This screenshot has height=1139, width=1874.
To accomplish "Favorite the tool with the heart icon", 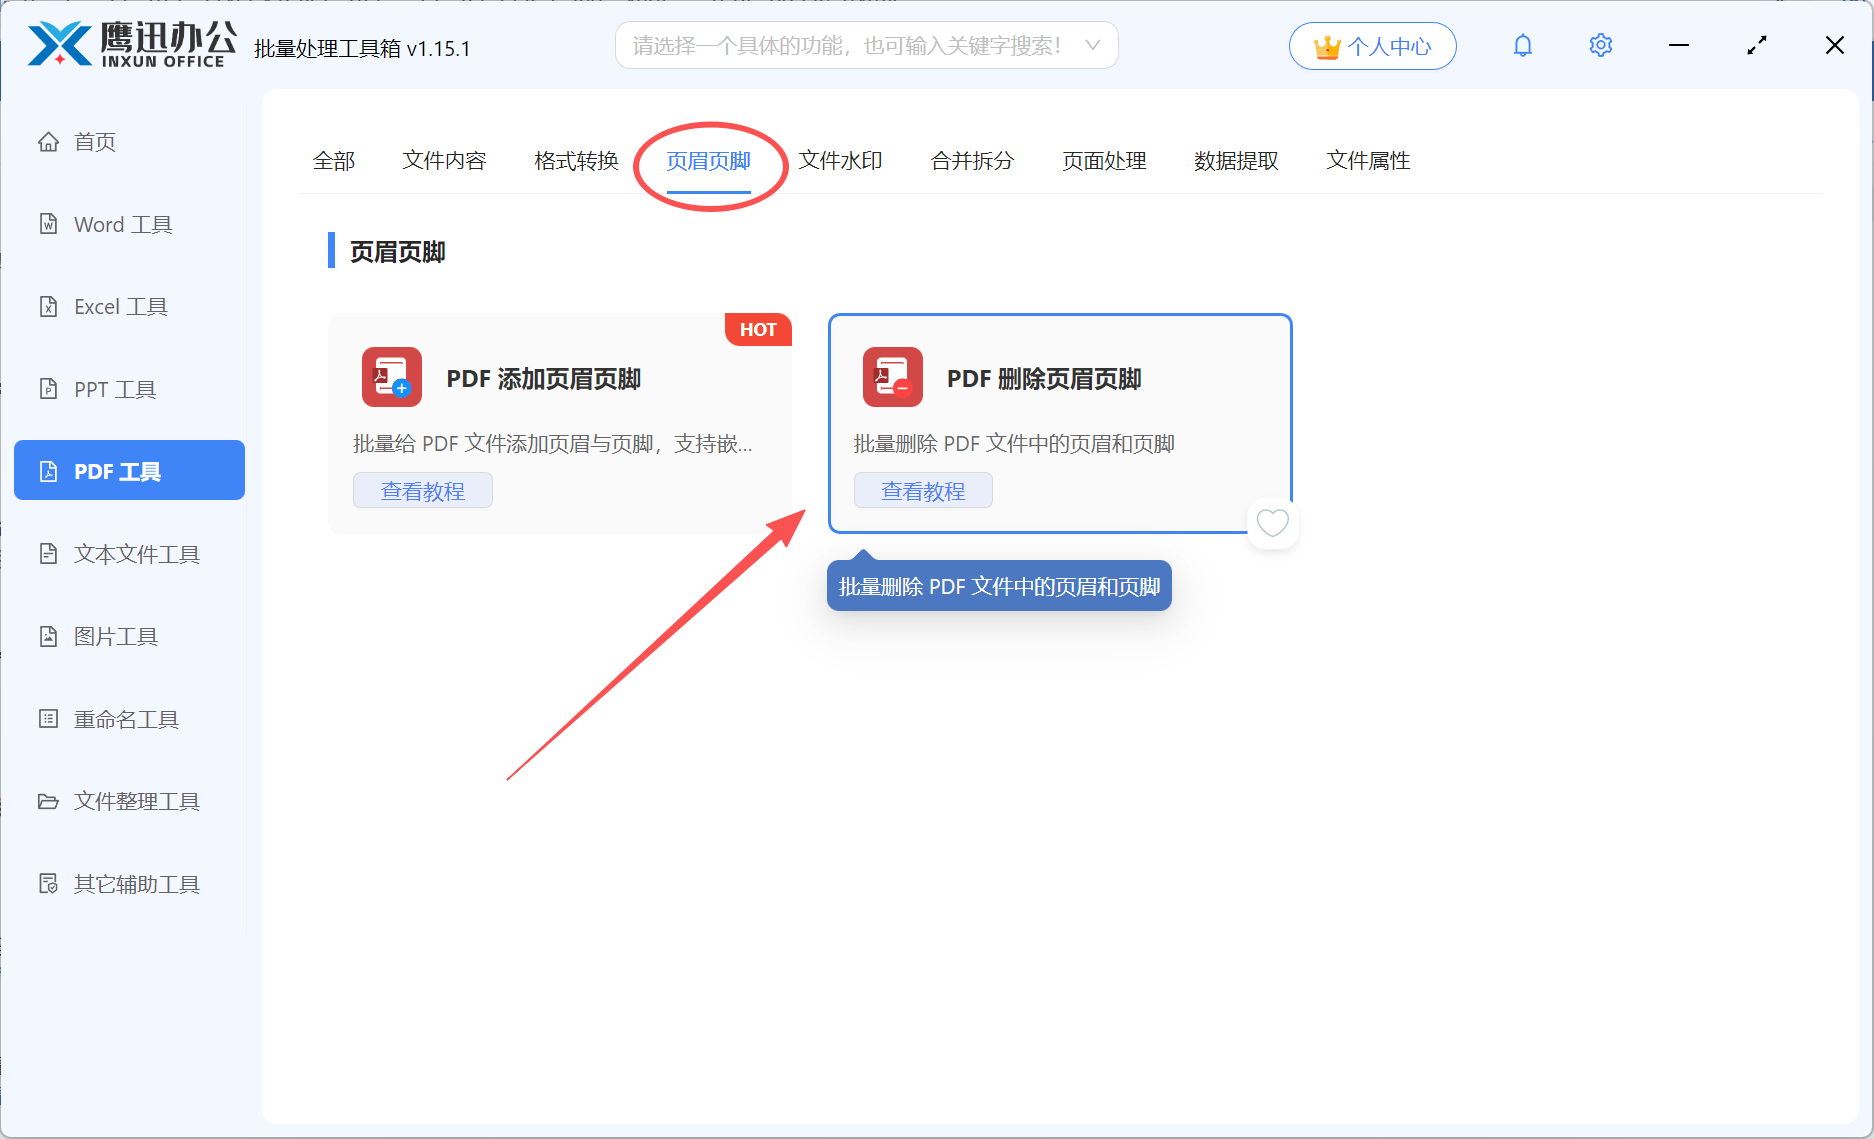I will coord(1272,523).
